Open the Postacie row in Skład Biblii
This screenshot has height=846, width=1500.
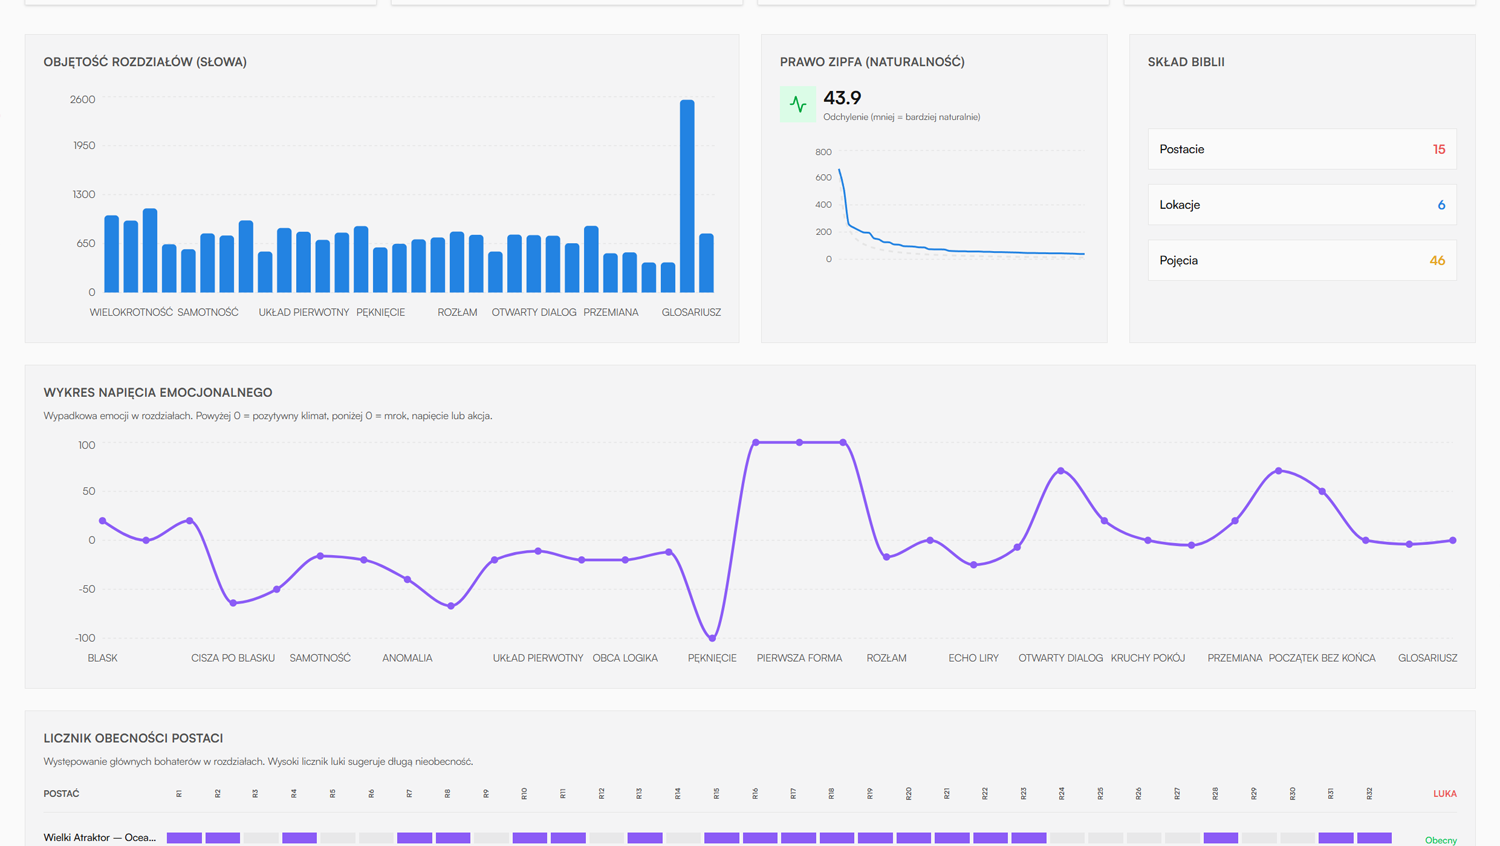point(1302,149)
